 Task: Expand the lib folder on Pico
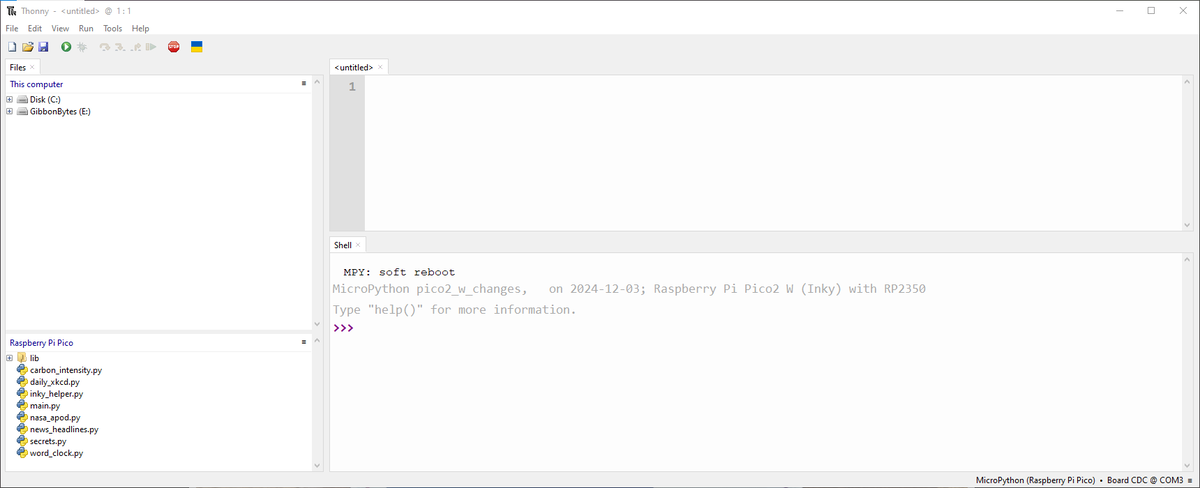[10, 358]
